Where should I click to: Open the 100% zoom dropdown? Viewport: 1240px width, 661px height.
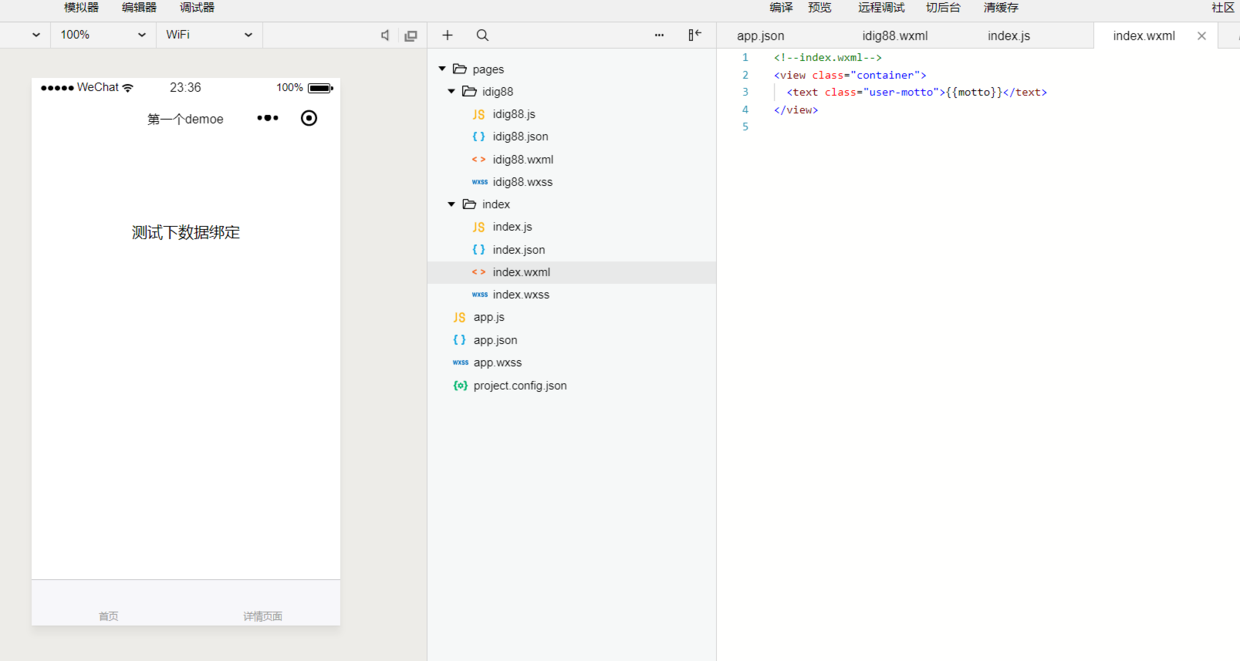click(103, 35)
